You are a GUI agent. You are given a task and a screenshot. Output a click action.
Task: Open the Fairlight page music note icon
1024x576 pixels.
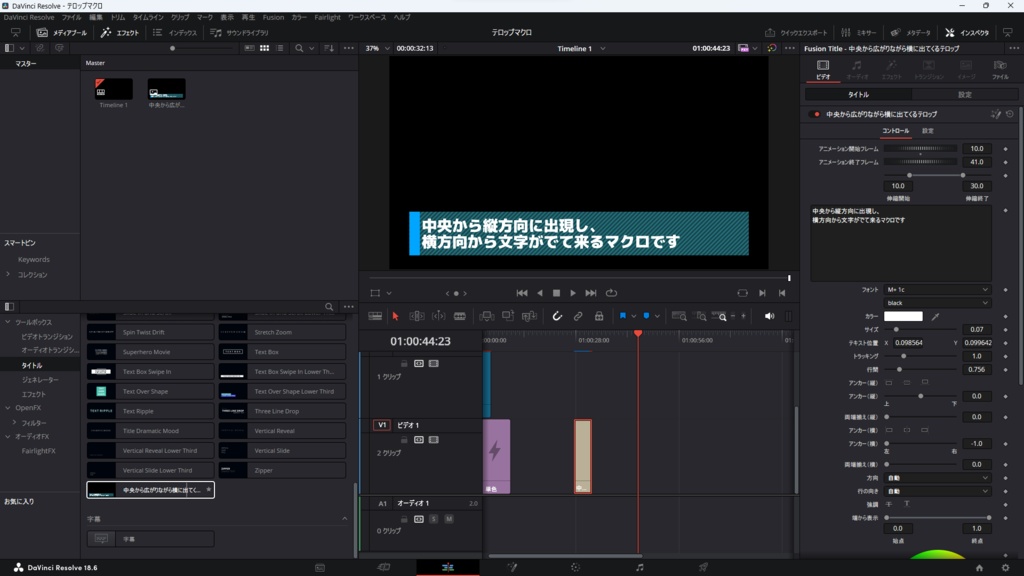click(x=639, y=568)
